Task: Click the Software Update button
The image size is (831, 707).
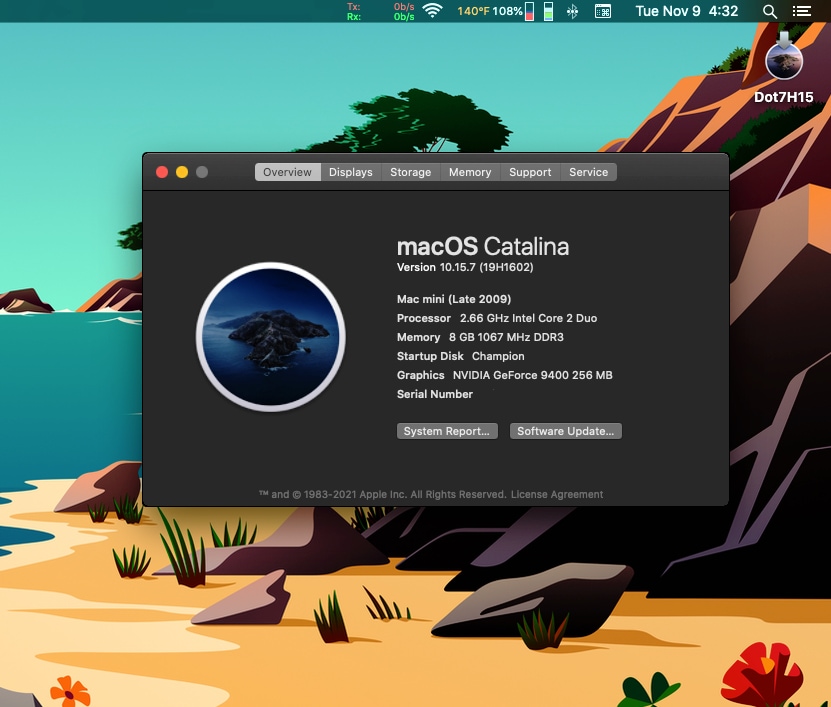Action: point(566,431)
